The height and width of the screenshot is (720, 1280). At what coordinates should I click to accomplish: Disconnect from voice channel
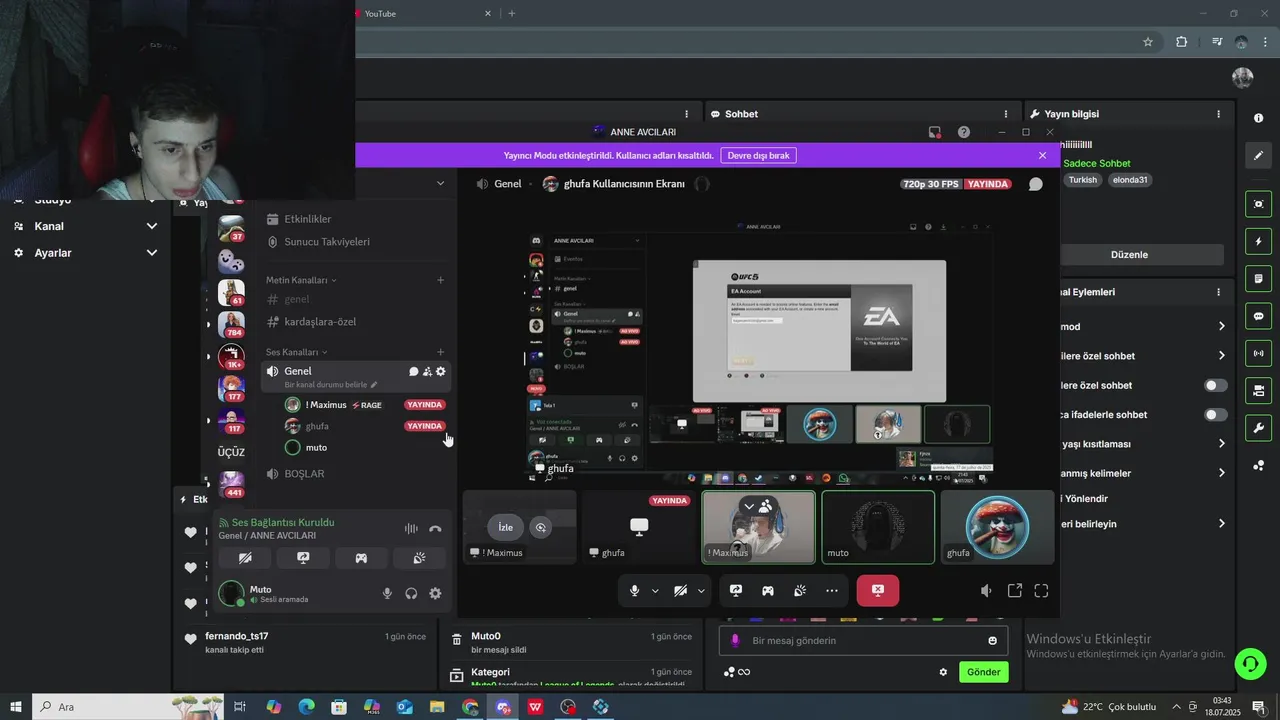[x=435, y=529]
